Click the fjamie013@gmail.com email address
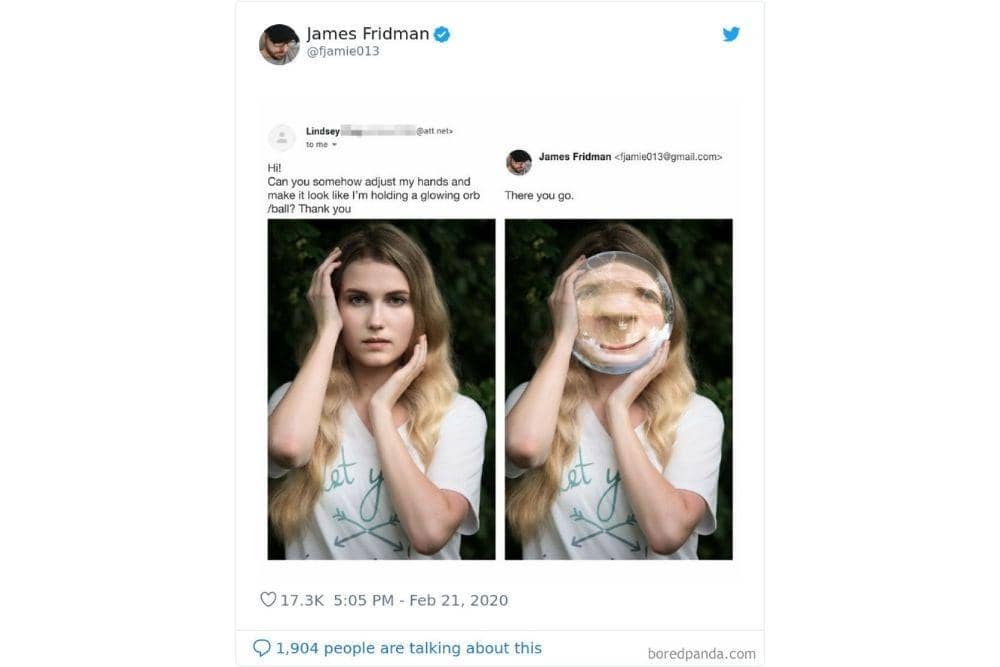 pyautogui.click(x=669, y=157)
